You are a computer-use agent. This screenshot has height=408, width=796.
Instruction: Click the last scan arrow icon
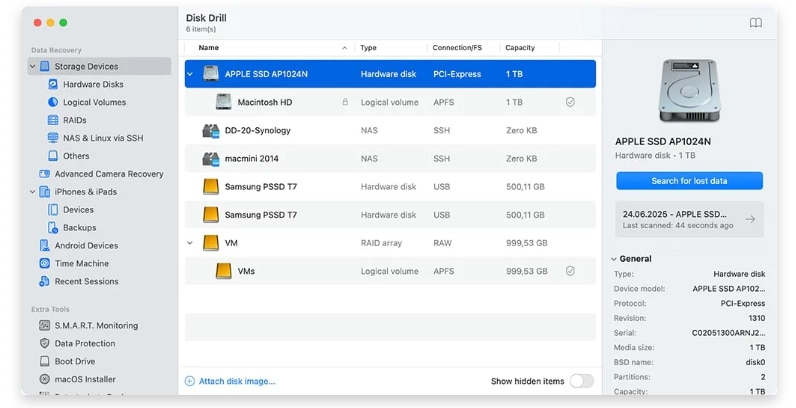[750, 219]
